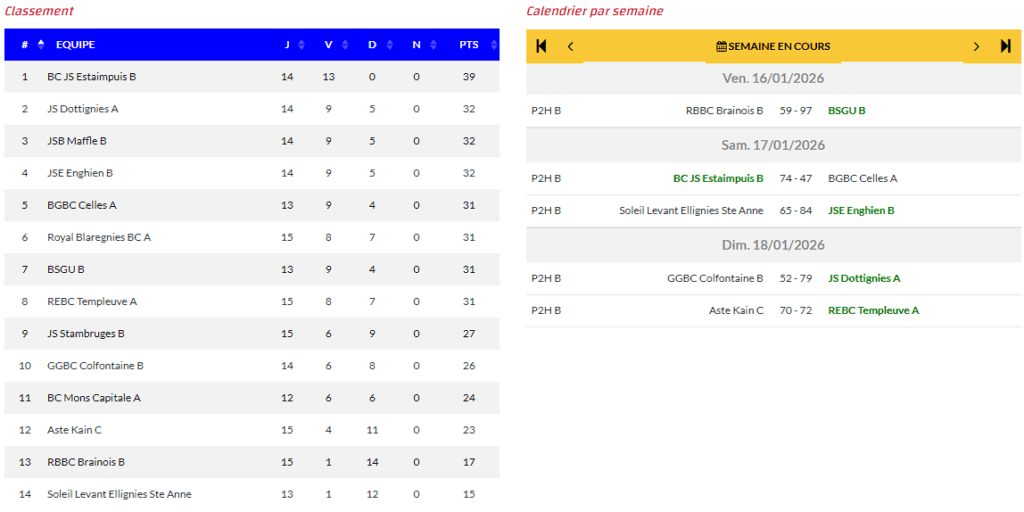
Task: Open BSGU B winning team link
Action: (x=846, y=111)
